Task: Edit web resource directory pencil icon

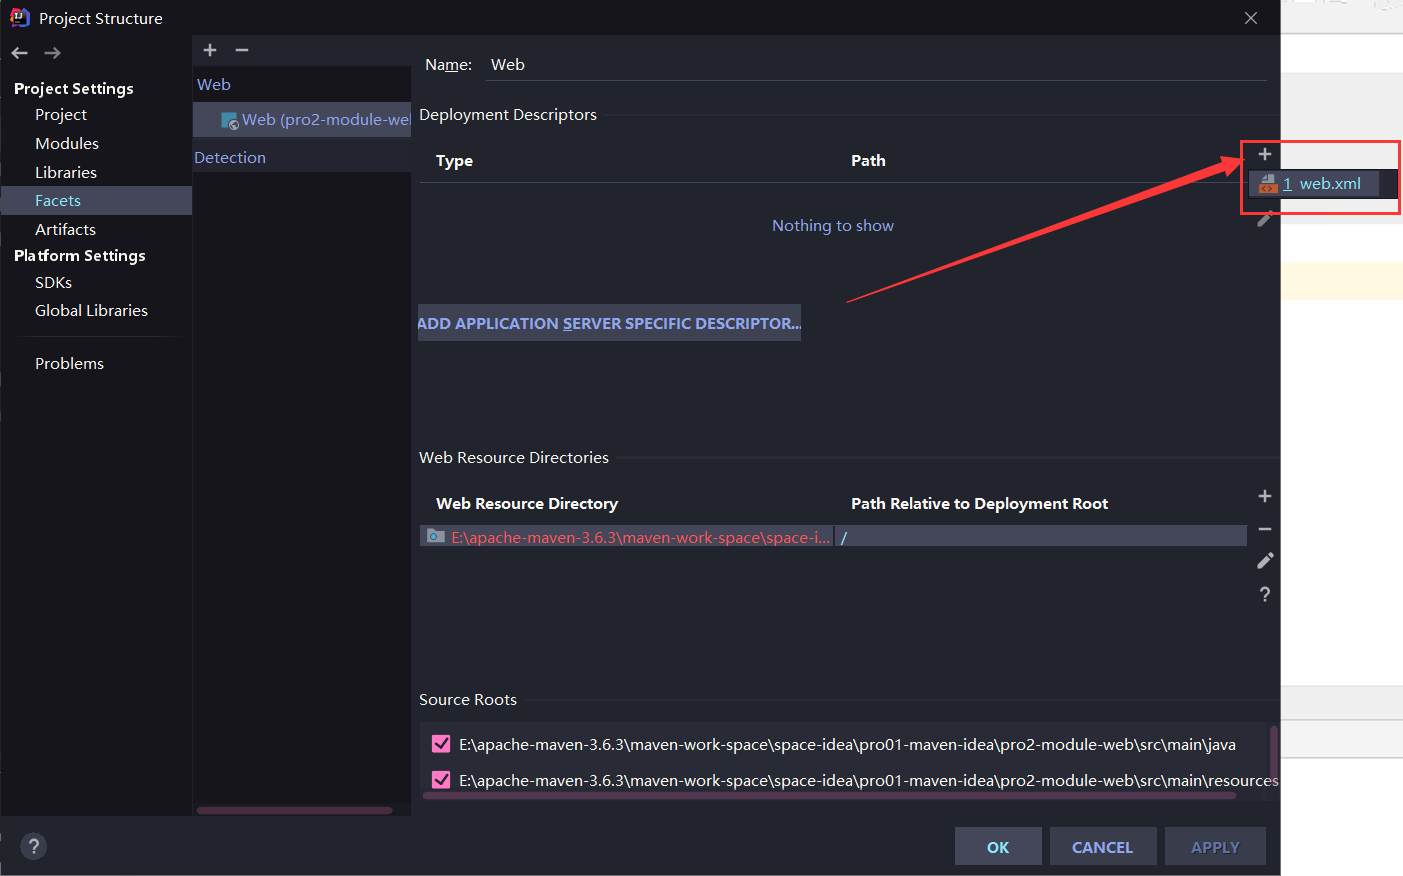Action: click(1265, 561)
